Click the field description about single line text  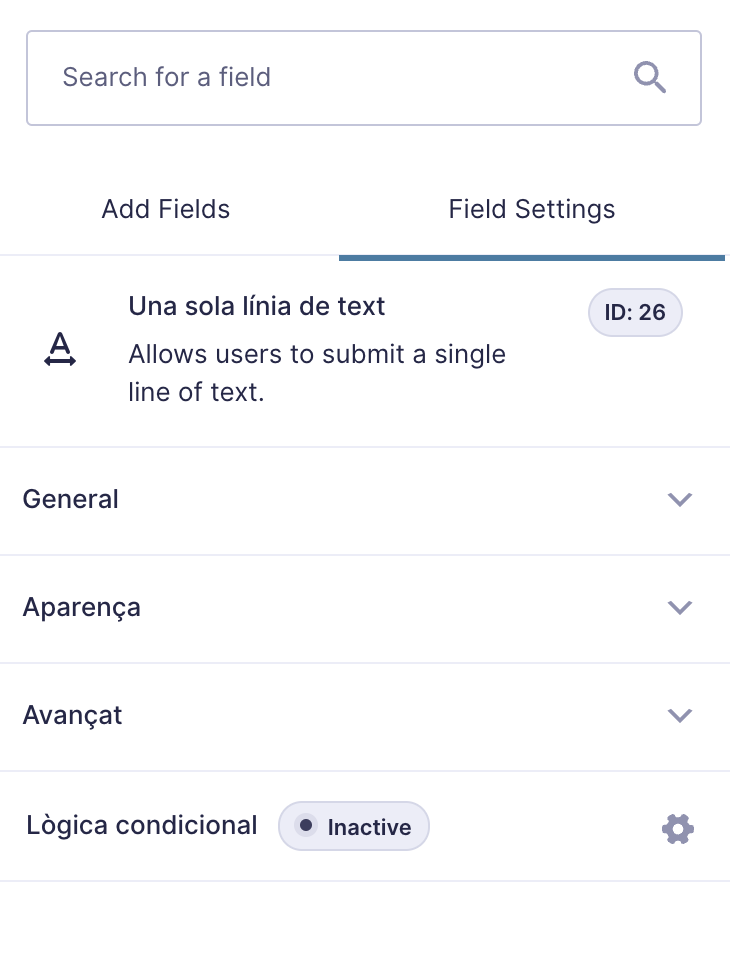click(x=317, y=373)
